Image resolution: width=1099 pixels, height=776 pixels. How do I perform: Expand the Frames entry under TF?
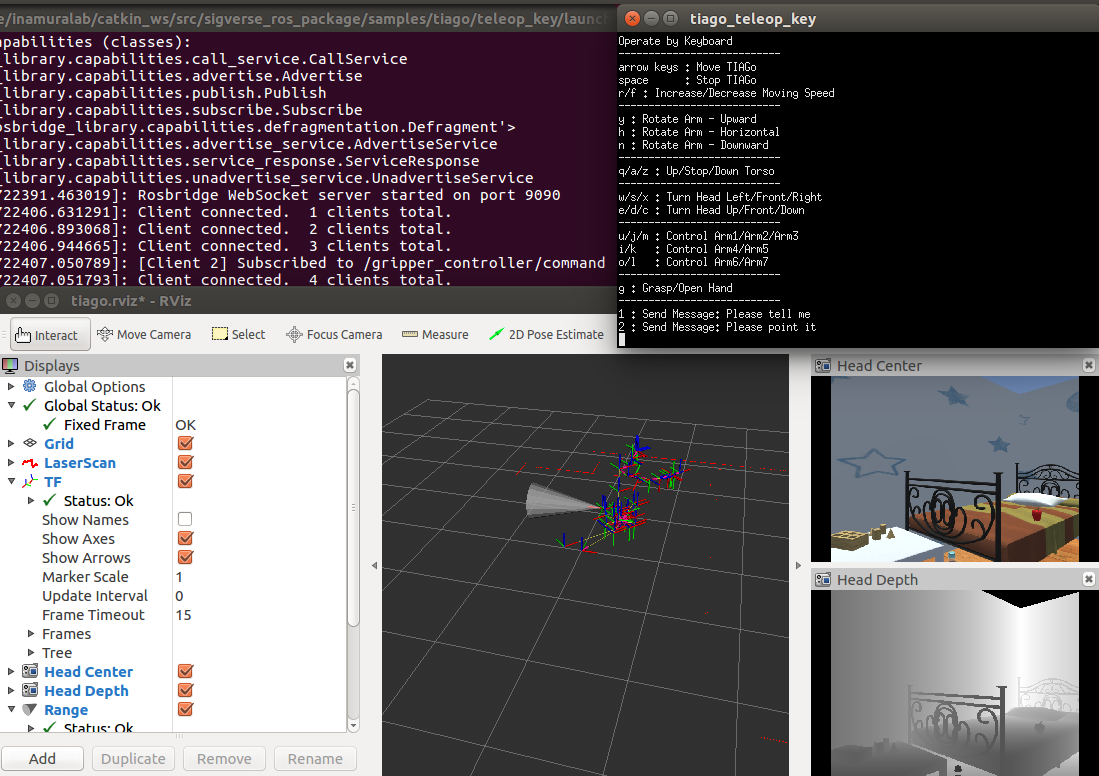click(32, 634)
